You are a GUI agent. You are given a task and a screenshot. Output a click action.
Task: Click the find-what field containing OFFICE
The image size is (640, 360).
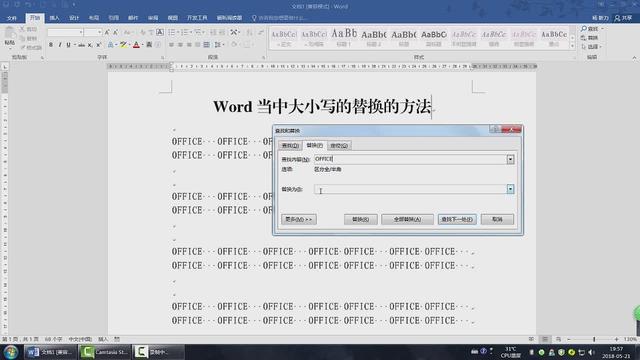coord(410,159)
